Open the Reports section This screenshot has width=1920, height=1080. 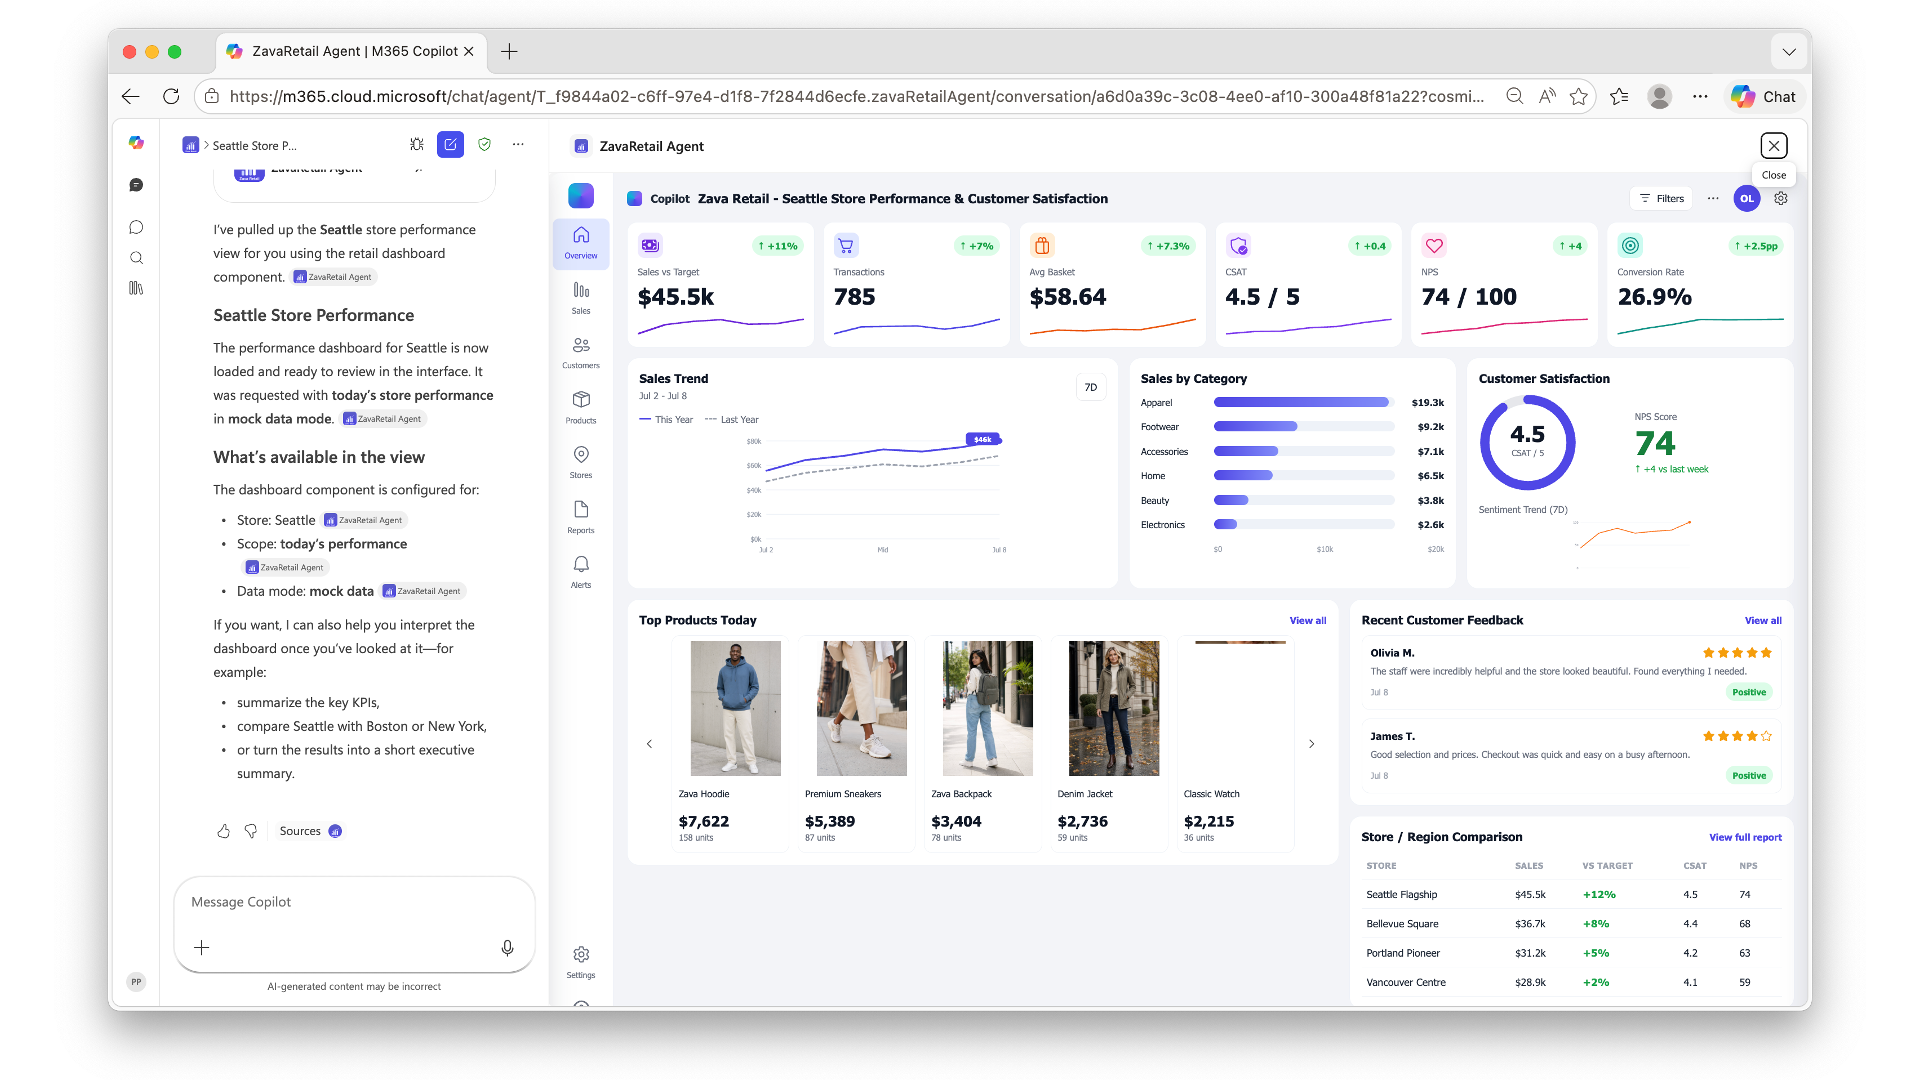581,517
